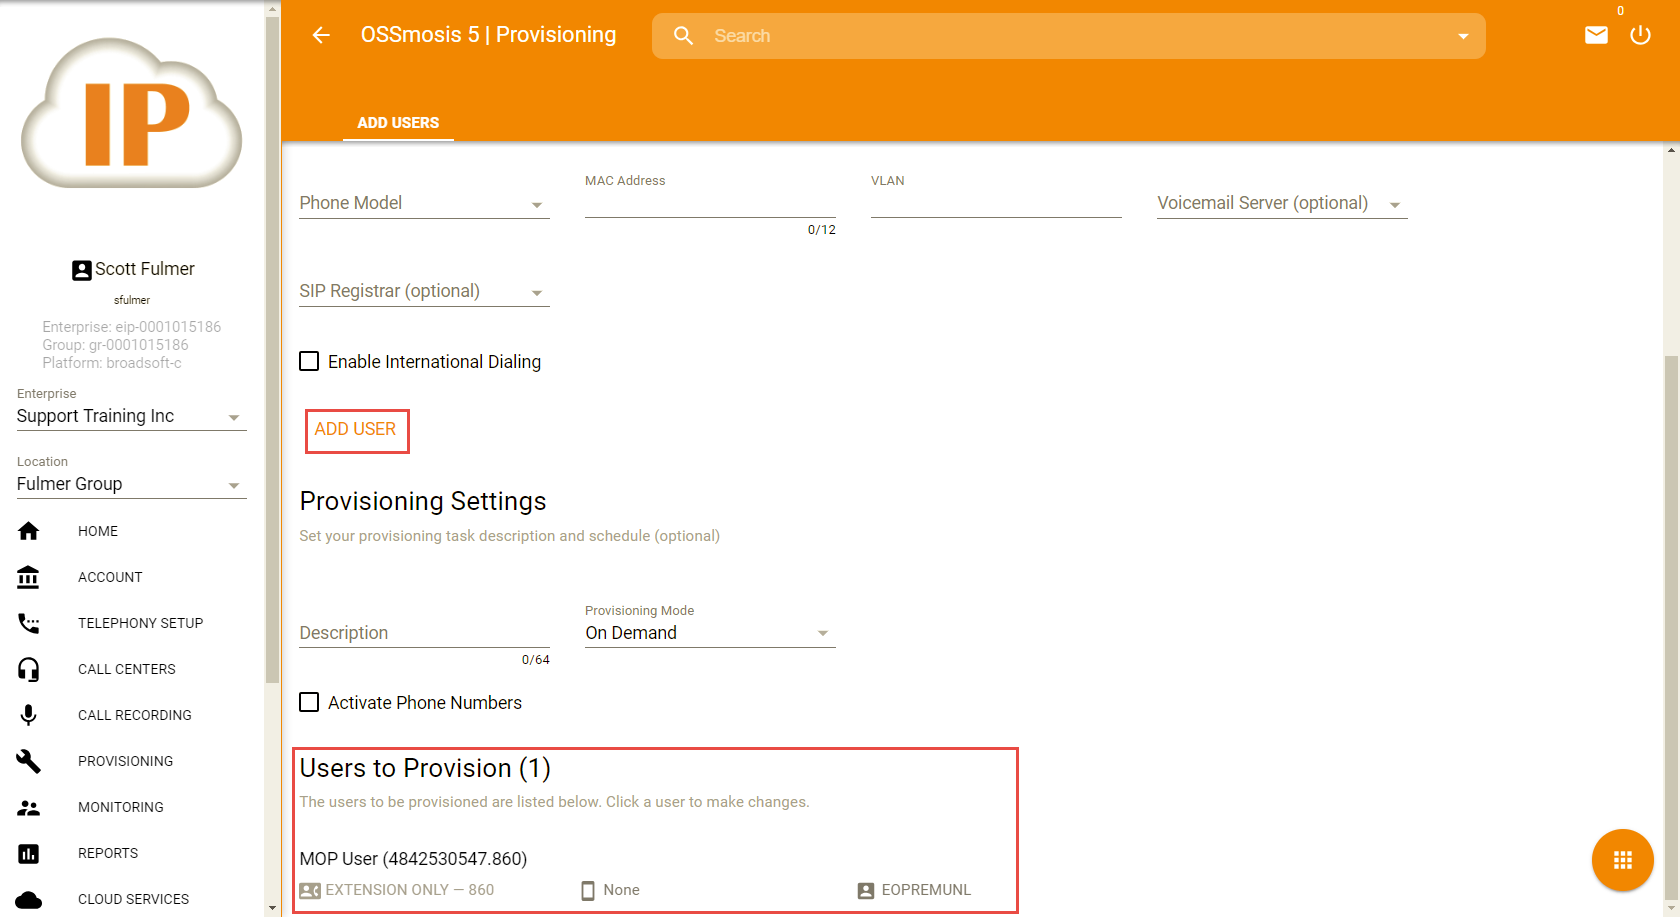
Task: Expand the Voicemail Server dropdown
Action: (1281, 204)
